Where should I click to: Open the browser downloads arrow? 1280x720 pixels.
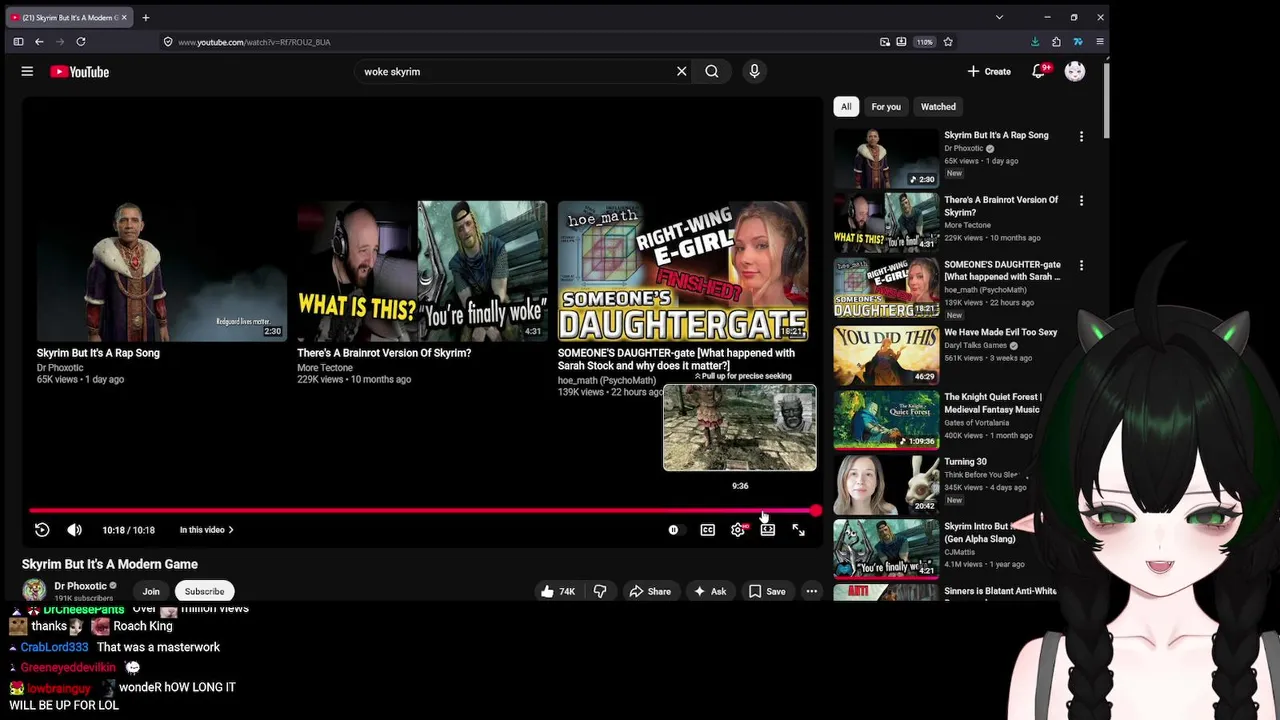[x=1035, y=42]
